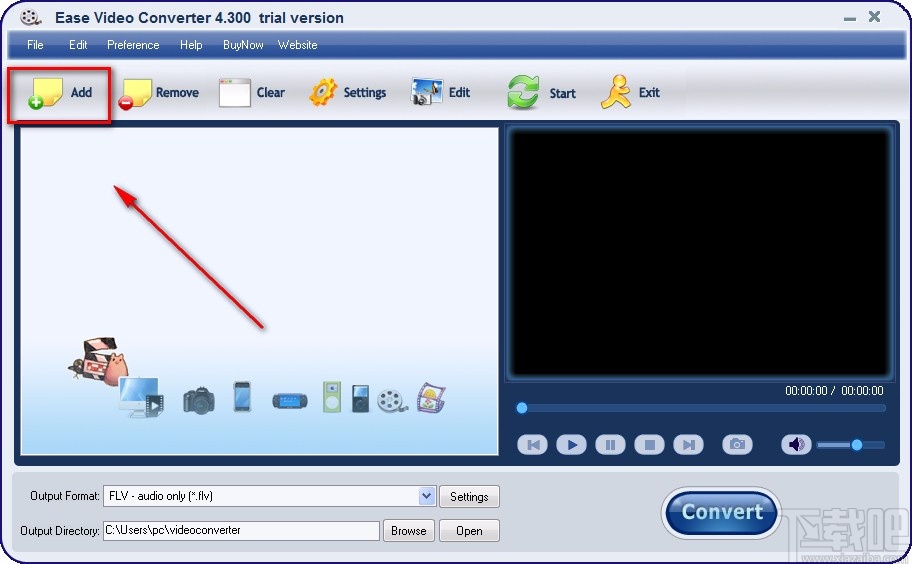This screenshot has height=564, width=912.
Task: Click the film reel icon
Action: point(391,401)
